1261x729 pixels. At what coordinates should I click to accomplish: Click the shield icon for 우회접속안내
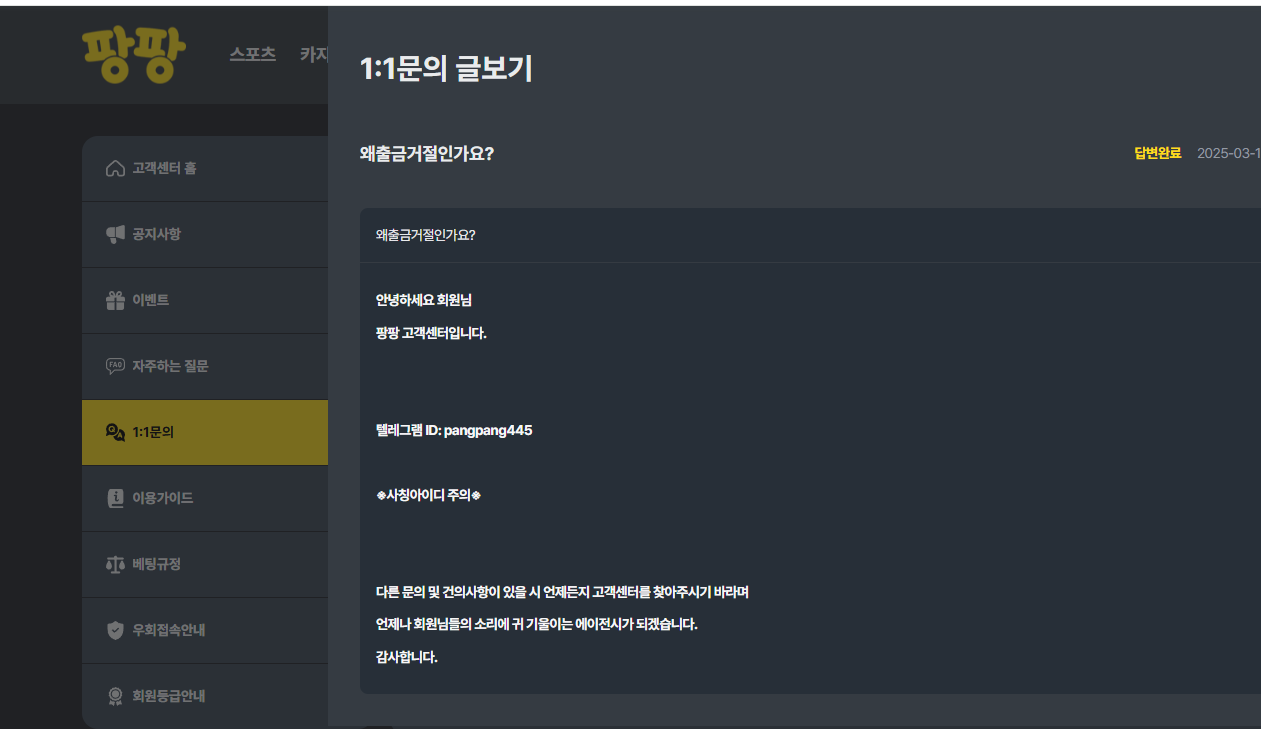pos(115,630)
